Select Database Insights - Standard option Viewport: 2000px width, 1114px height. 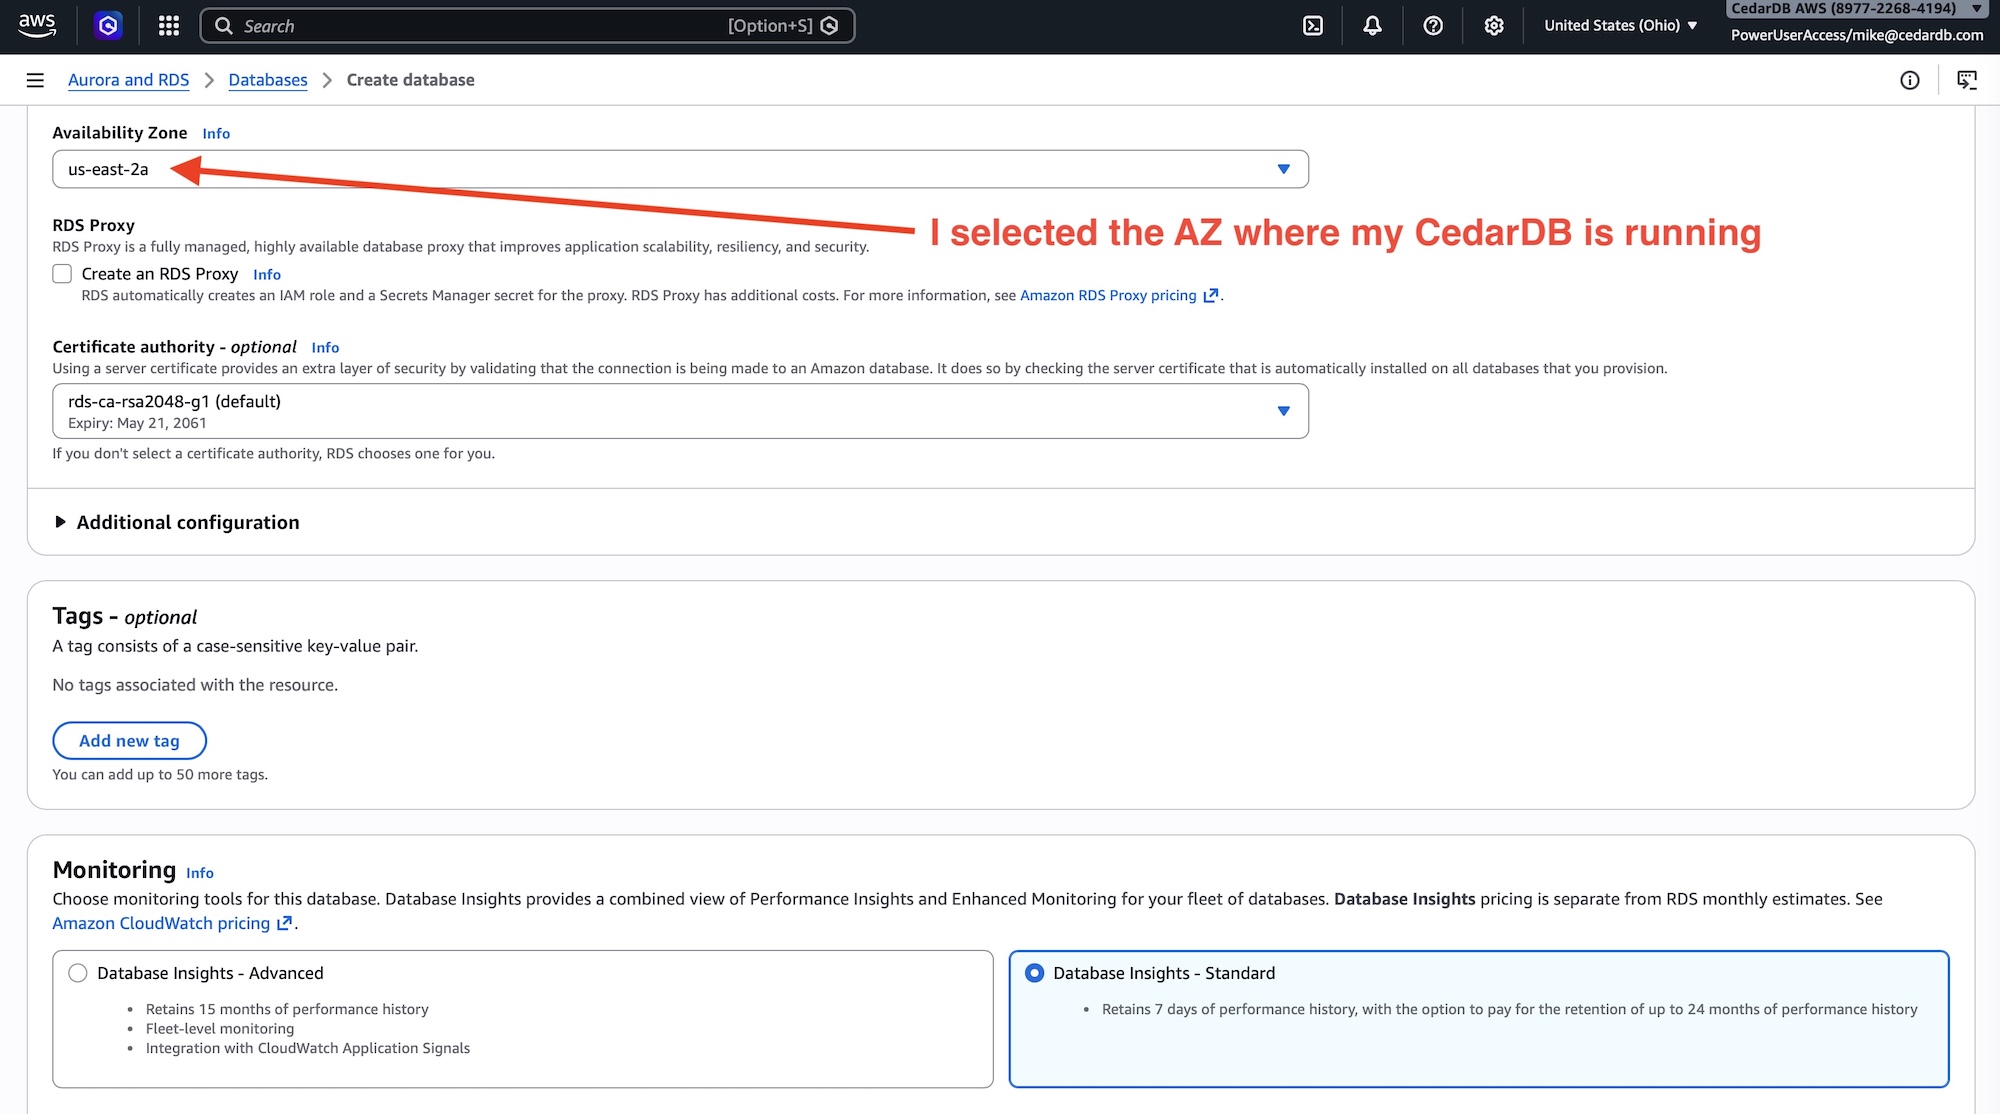point(1034,973)
